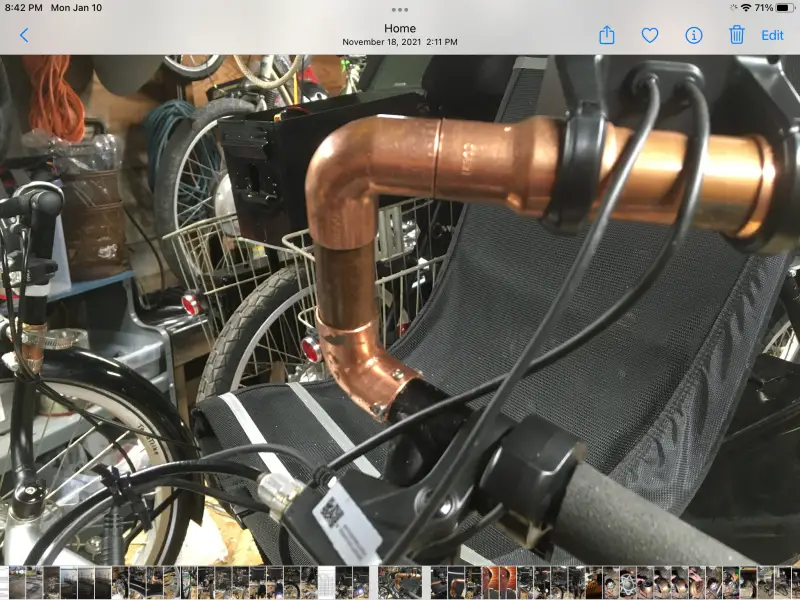Open the Share sheet for this photo

point(607,35)
